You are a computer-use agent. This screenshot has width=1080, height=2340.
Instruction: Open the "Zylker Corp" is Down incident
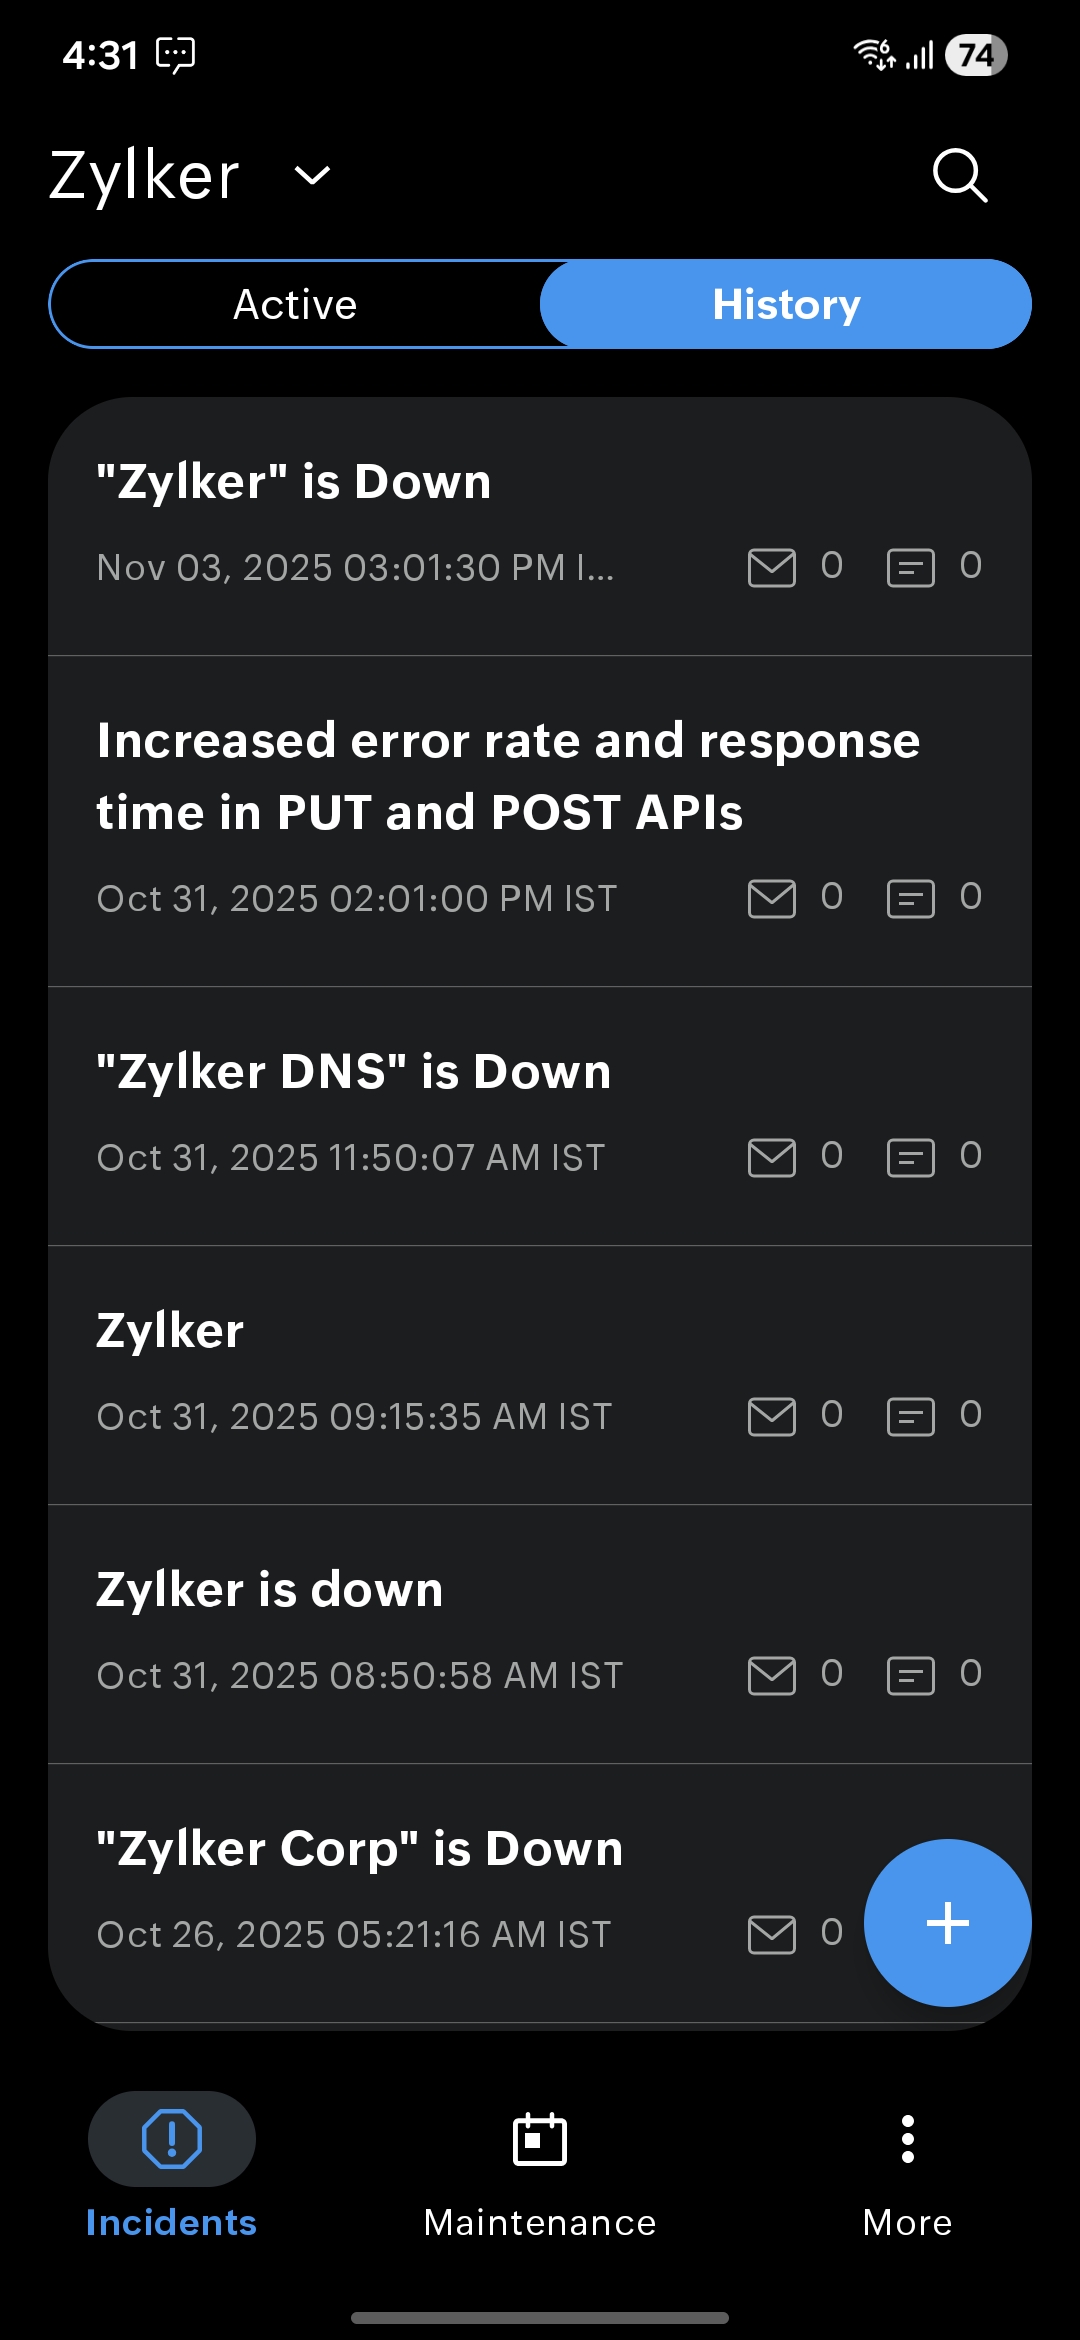360,1849
